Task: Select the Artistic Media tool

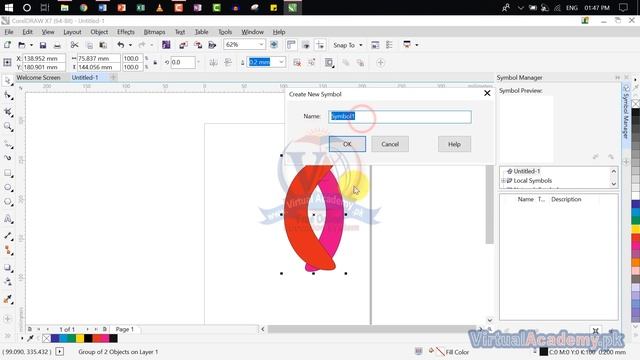Action: click(7, 158)
